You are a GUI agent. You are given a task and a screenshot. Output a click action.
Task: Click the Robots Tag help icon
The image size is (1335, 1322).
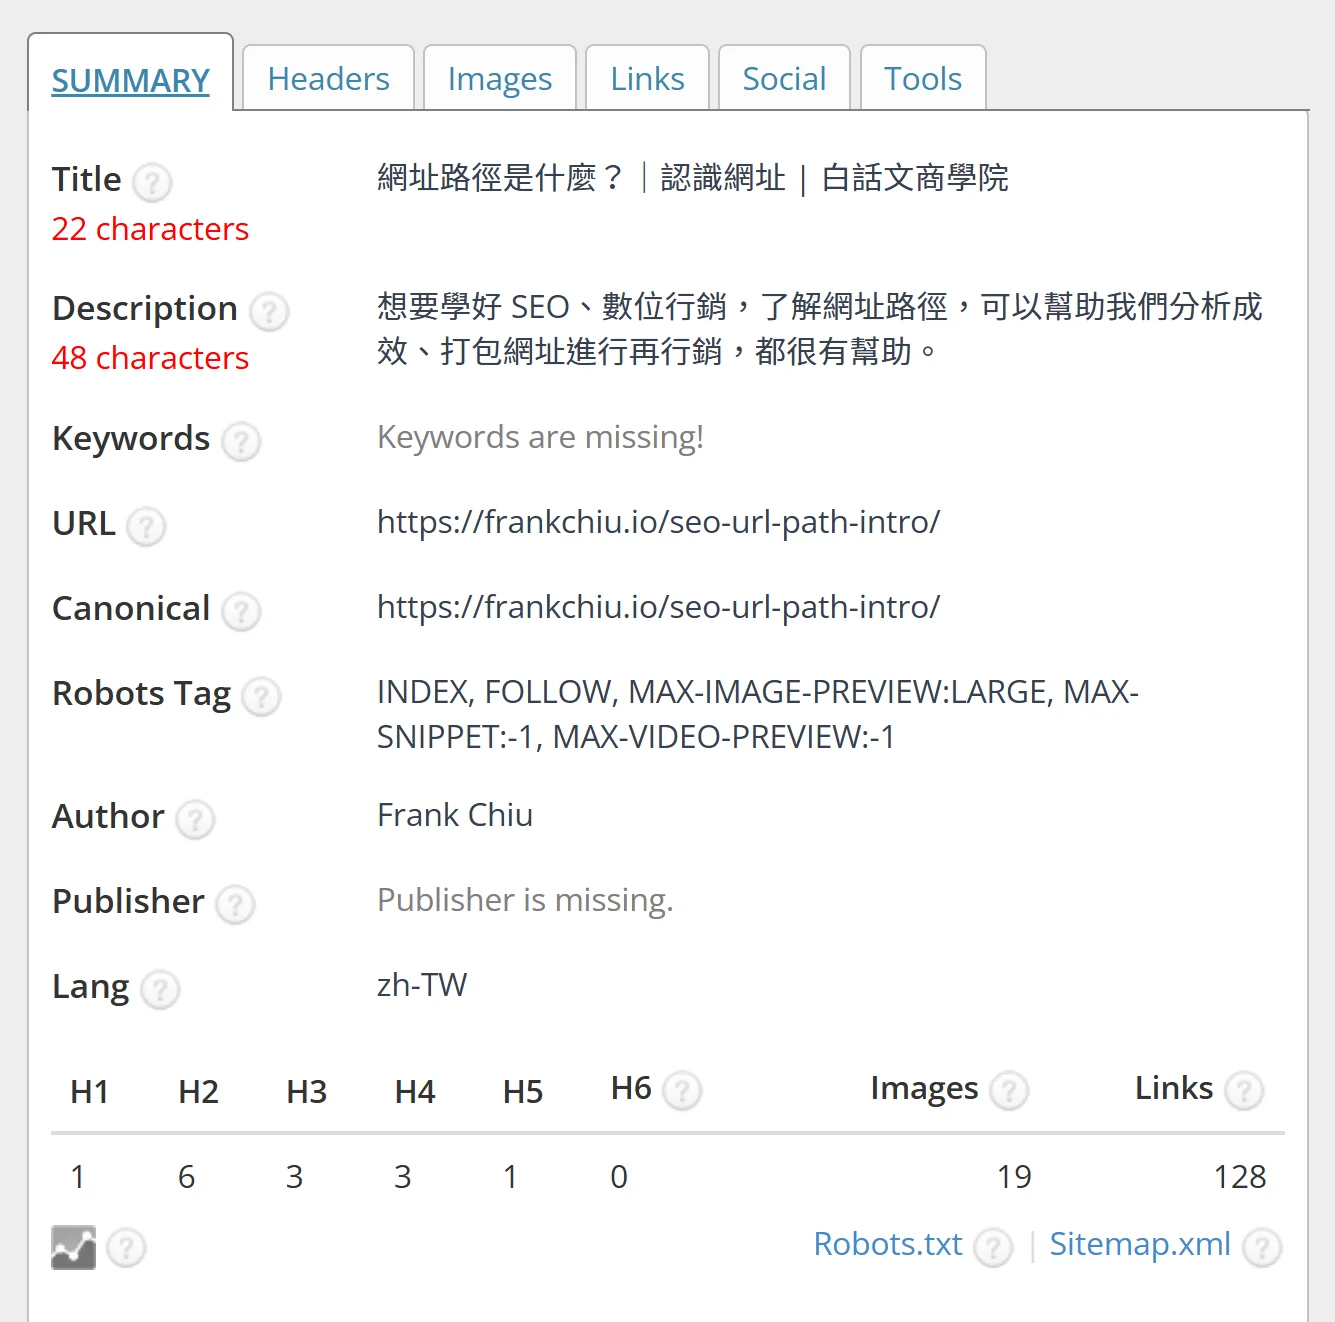click(262, 696)
